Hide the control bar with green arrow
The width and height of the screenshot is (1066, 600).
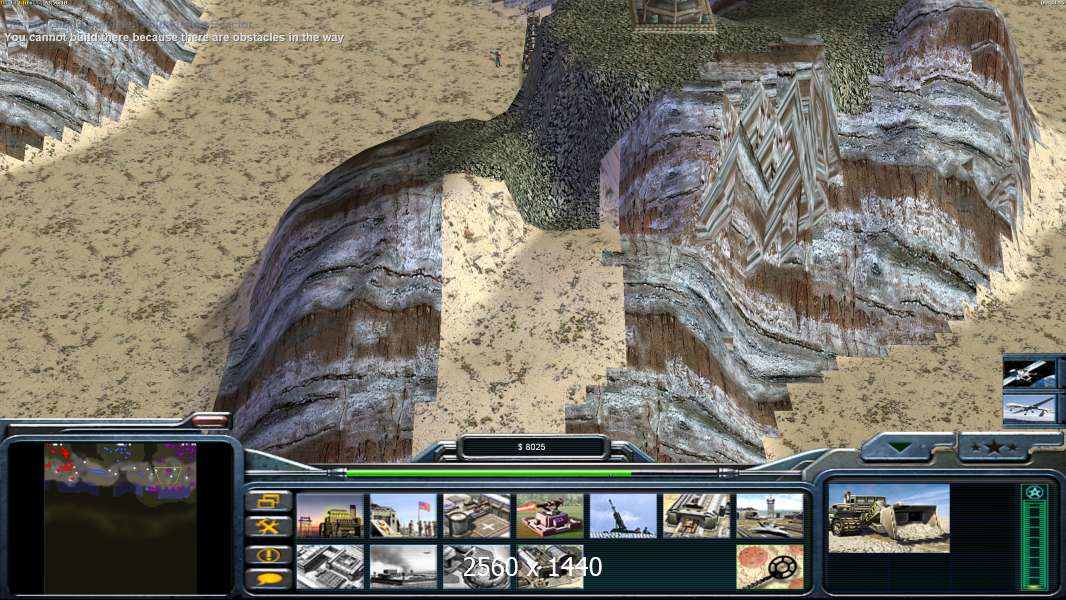click(x=901, y=447)
